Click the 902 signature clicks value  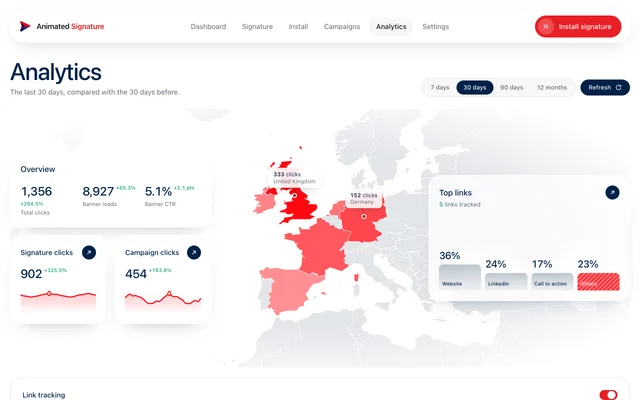(x=31, y=274)
